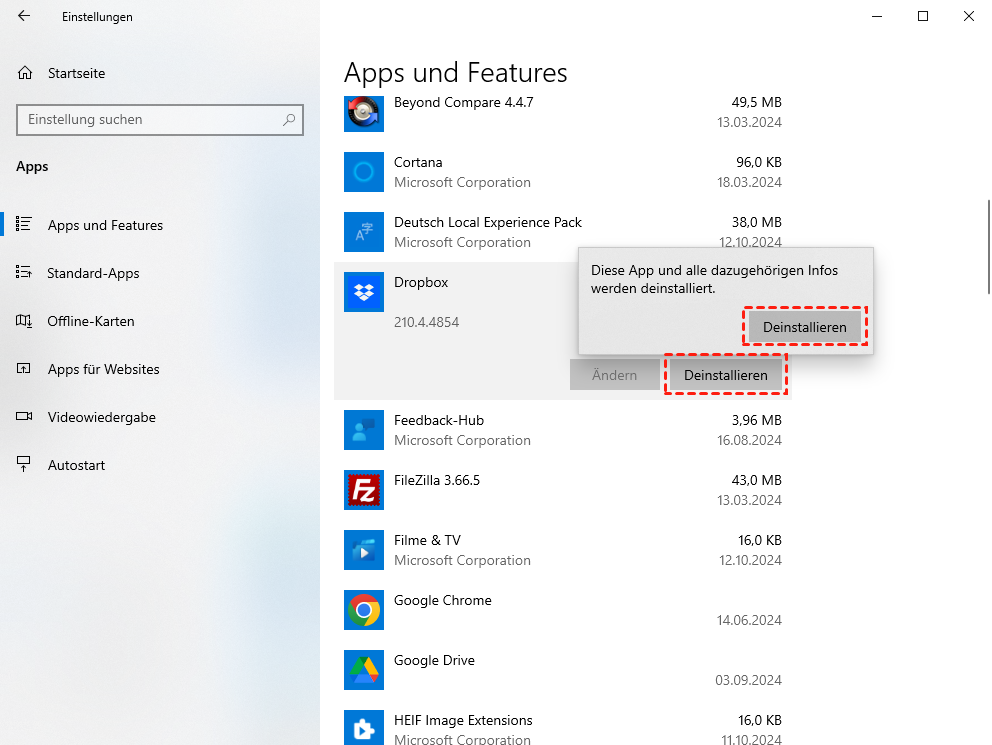Click the Apps und Features heading

(x=456, y=73)
